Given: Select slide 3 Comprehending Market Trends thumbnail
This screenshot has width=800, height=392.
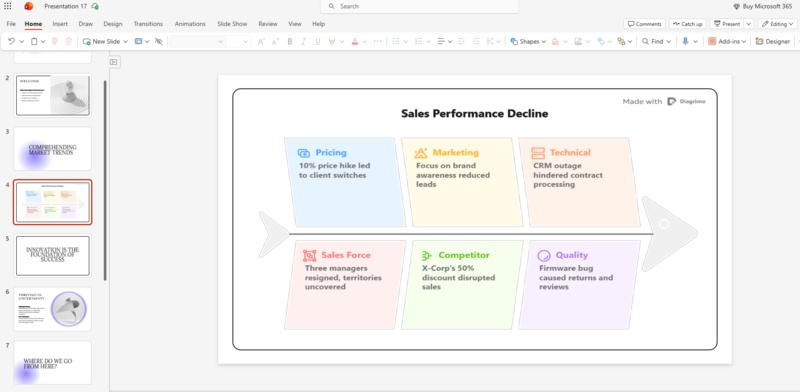Looking at the screenshot, I should click(53, 149).
